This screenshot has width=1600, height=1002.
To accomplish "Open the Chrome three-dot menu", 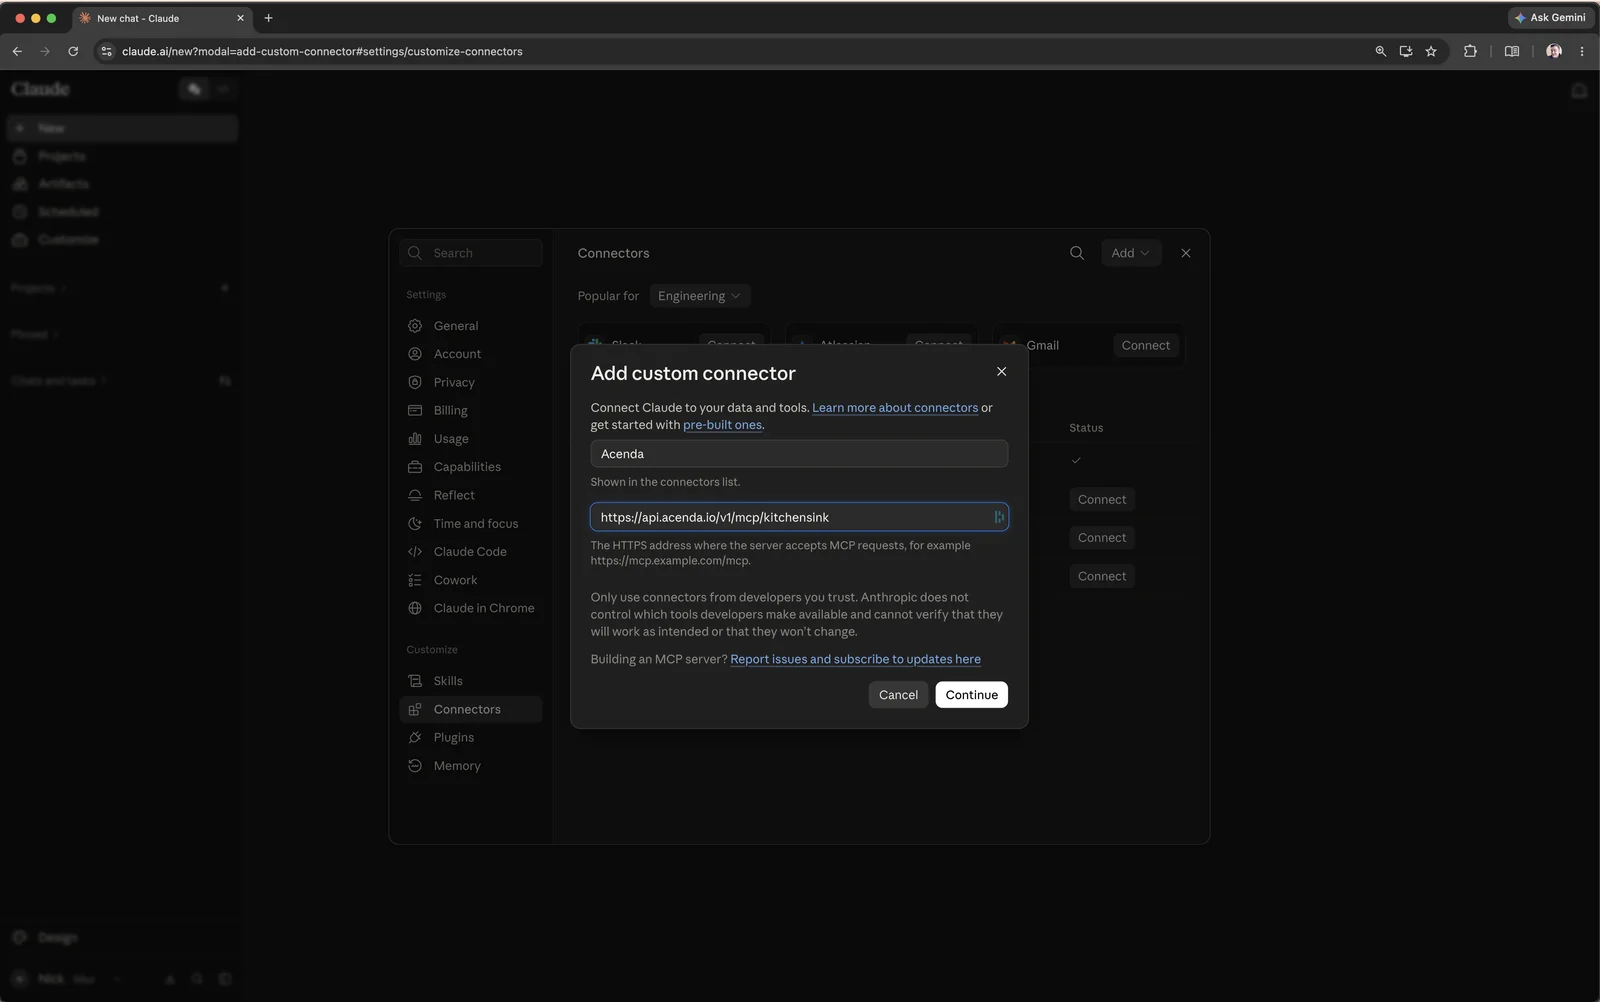I will [x=1582, y=51].
